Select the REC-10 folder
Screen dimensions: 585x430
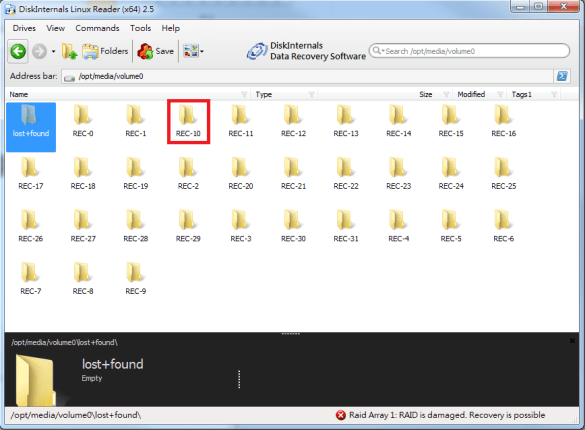(188, 122)
